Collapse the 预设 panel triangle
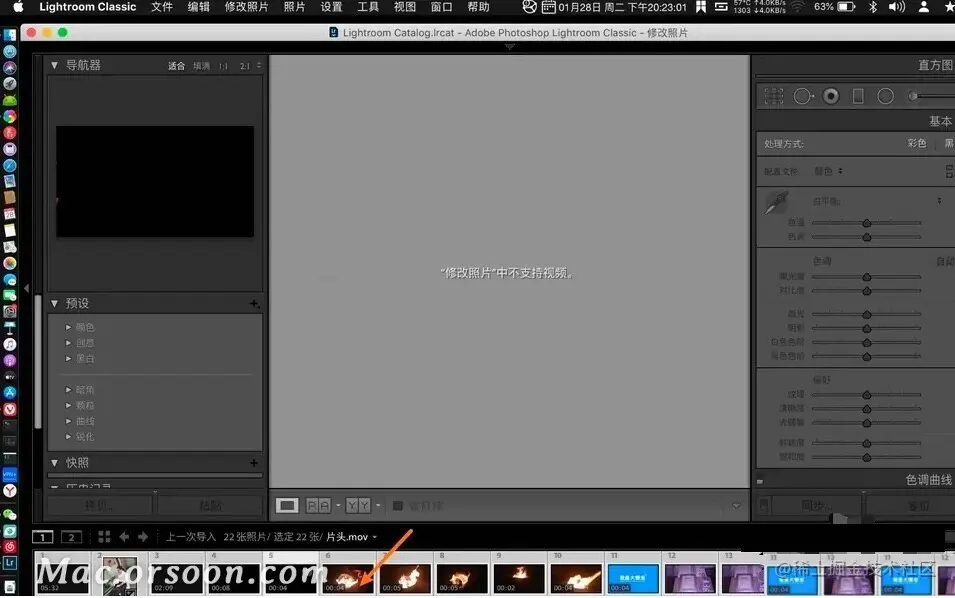955x598 pixels. [54, 303]
